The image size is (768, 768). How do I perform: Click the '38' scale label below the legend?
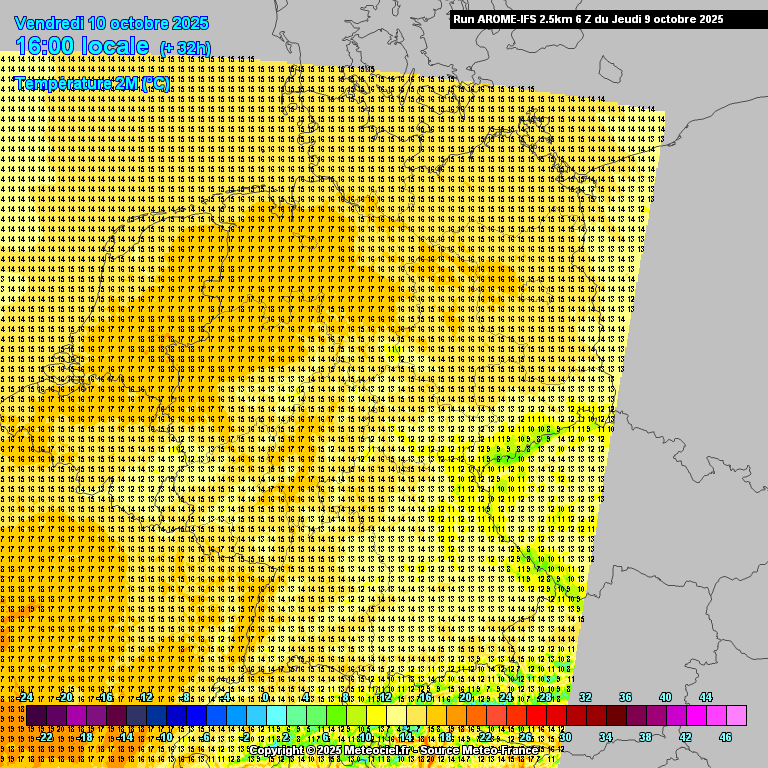[646, 737]
